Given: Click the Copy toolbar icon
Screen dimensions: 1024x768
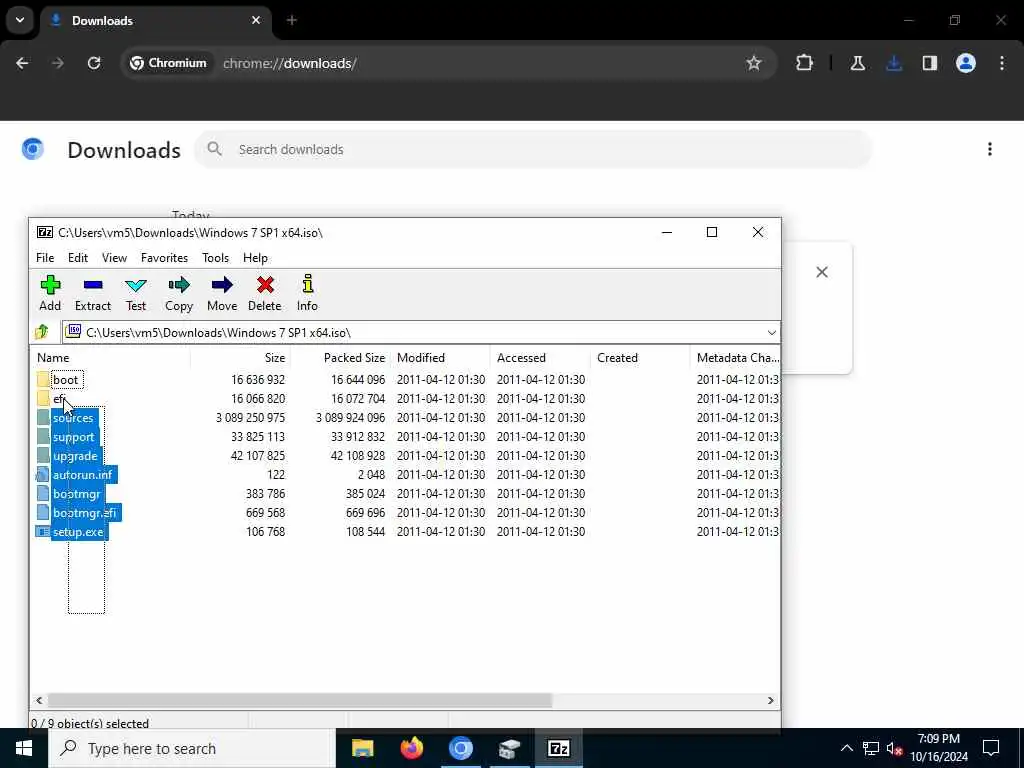Looking at the screenshot, I should pyautogui.click(x=179, y=293).
